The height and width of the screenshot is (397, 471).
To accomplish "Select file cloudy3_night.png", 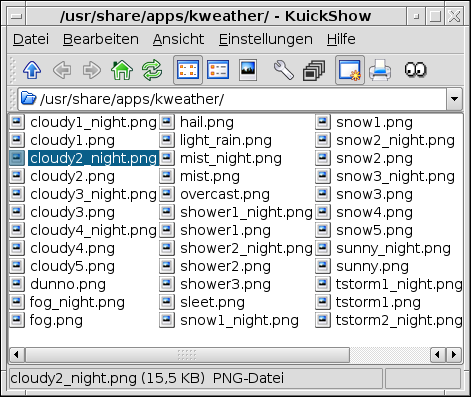I will 93,194.
